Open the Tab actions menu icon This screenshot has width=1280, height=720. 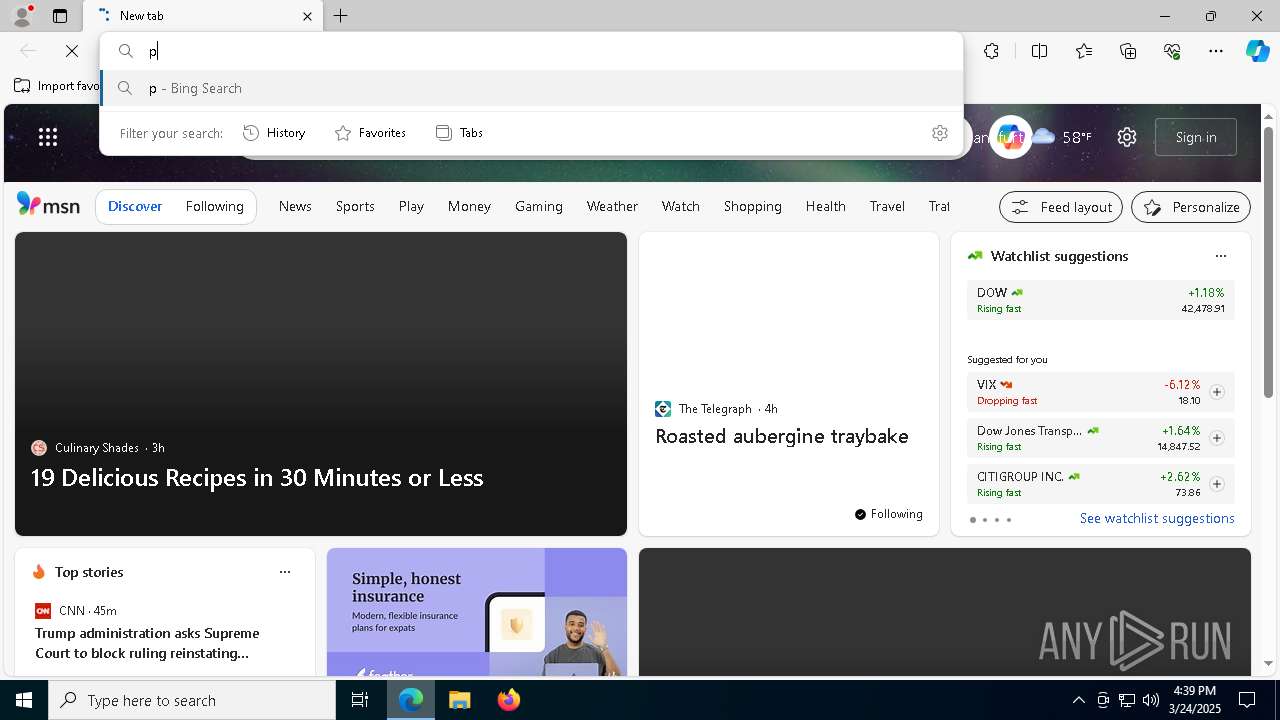[x=60, y=16]
